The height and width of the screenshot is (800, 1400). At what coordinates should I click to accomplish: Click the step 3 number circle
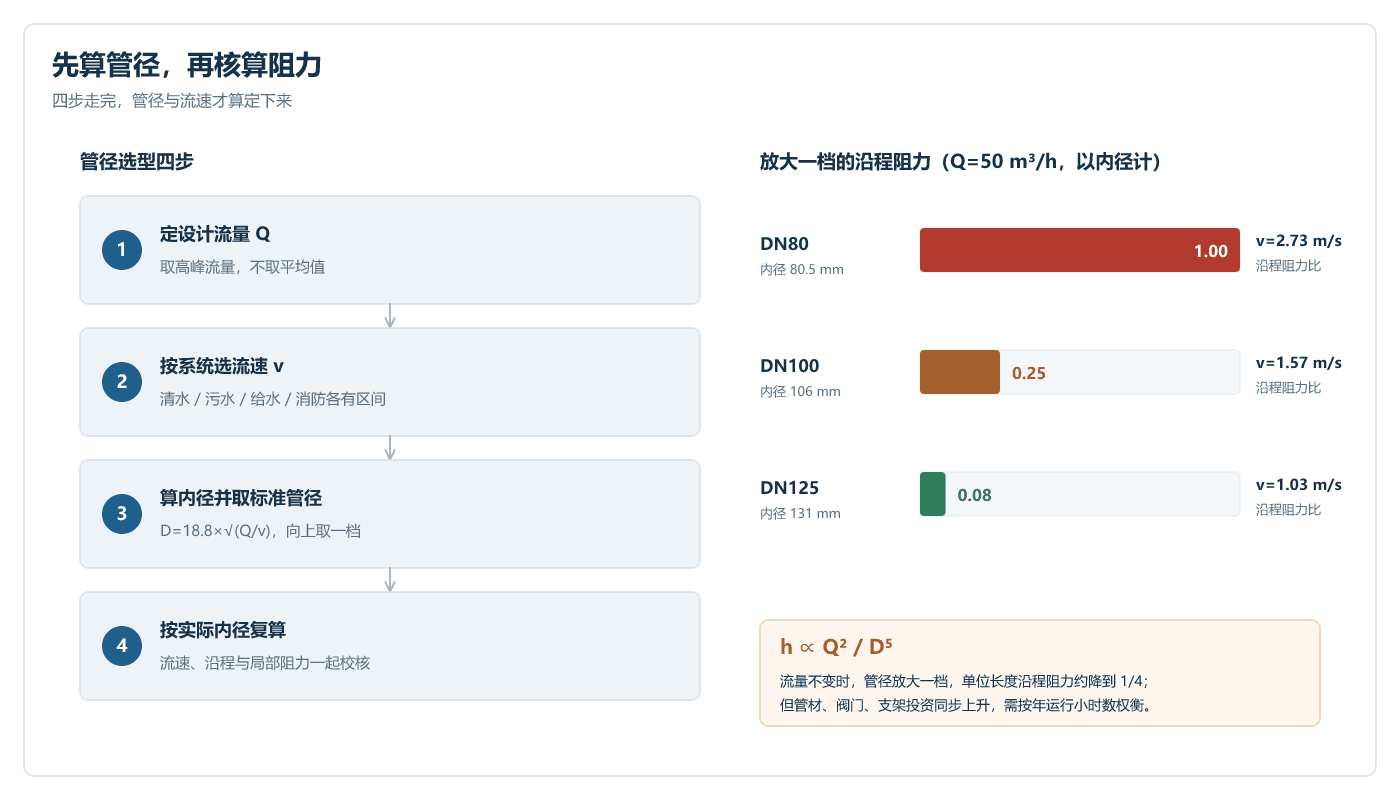pos(122,514)
